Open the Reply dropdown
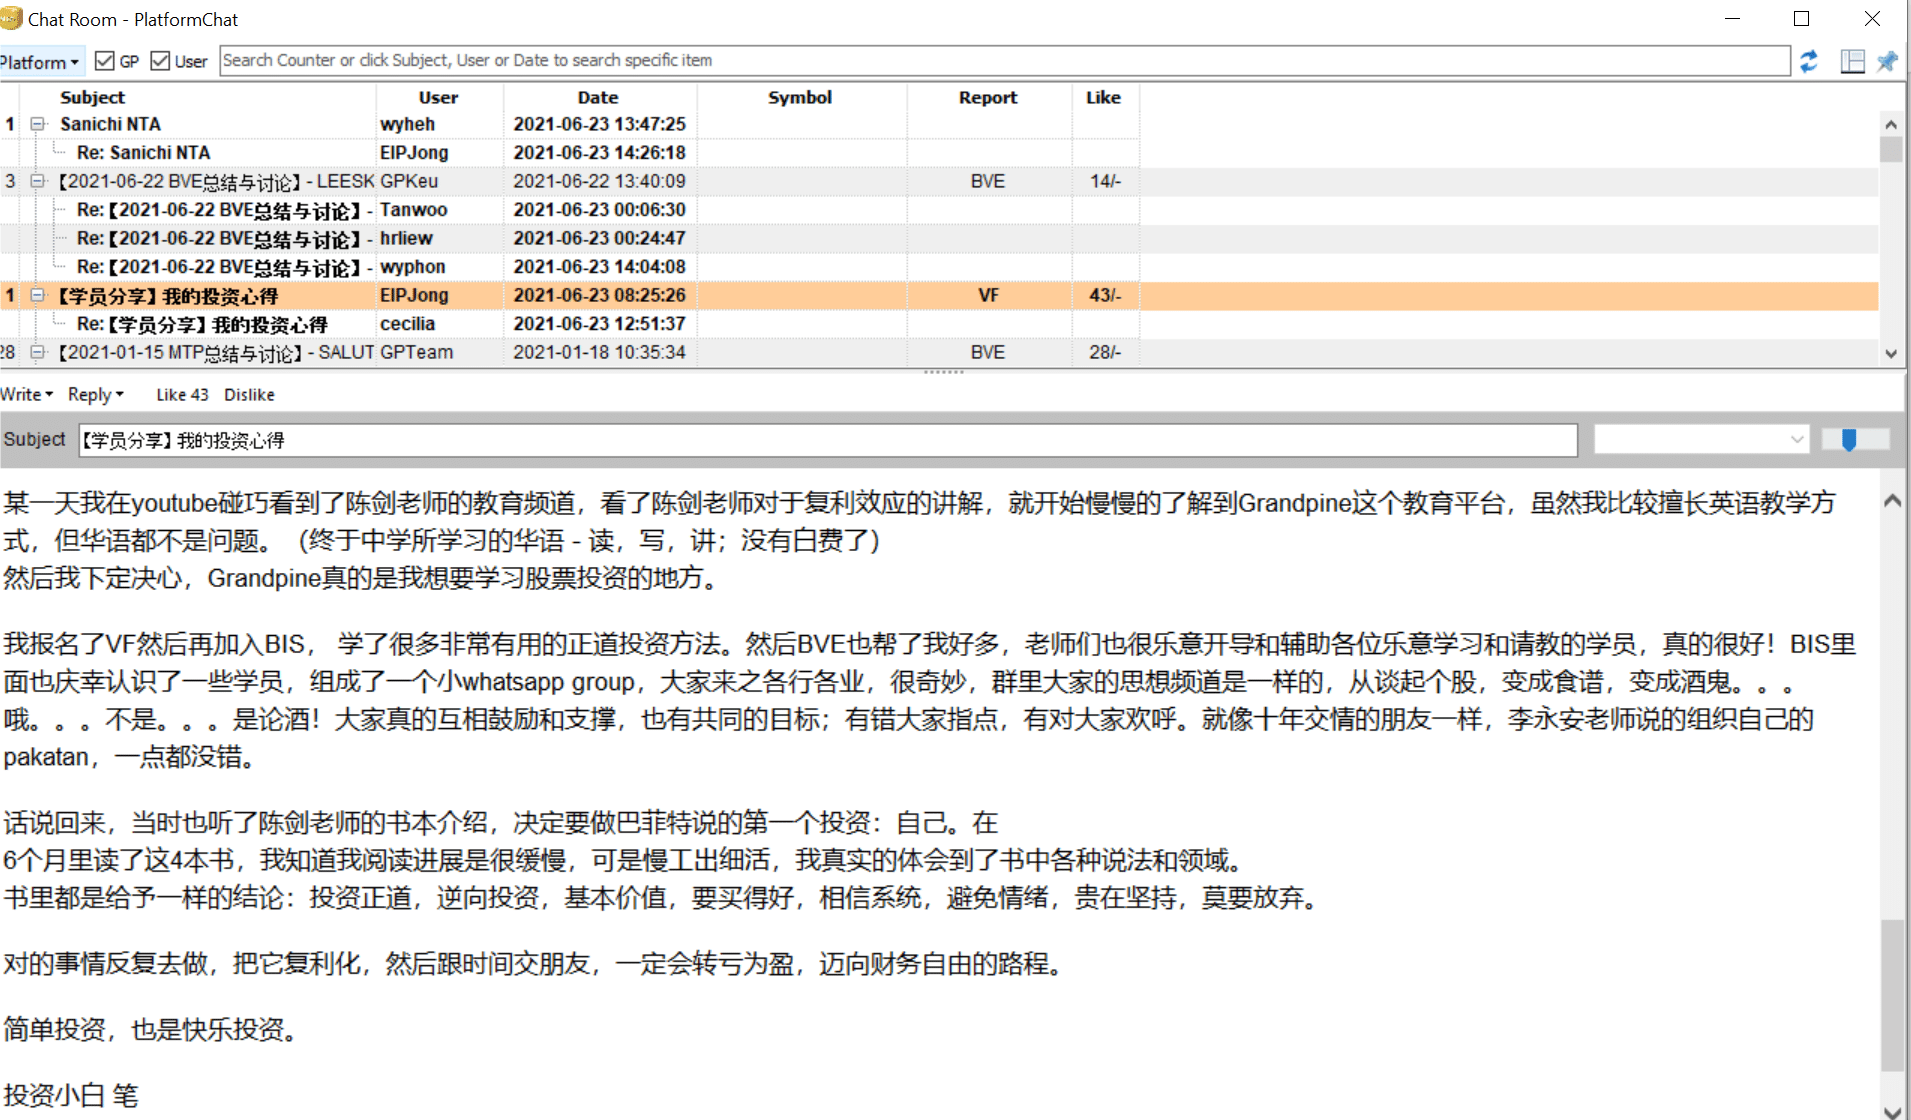This screenshot has height=1120, width=1911. (x=95, y=394)
